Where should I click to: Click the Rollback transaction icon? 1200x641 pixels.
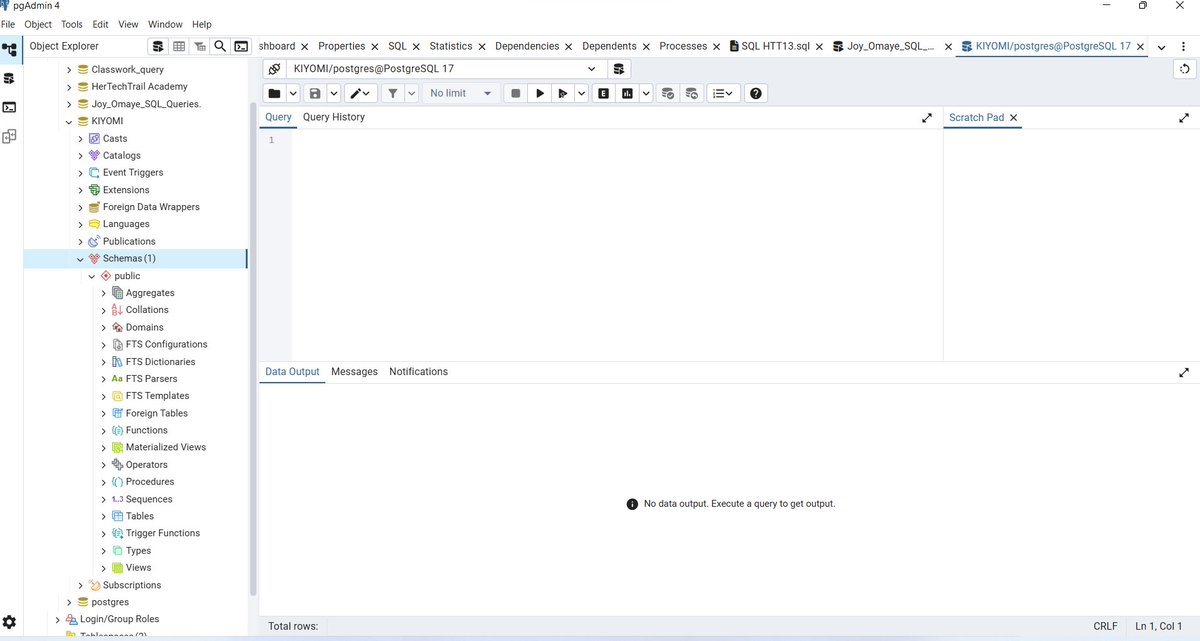pos(691,93)
